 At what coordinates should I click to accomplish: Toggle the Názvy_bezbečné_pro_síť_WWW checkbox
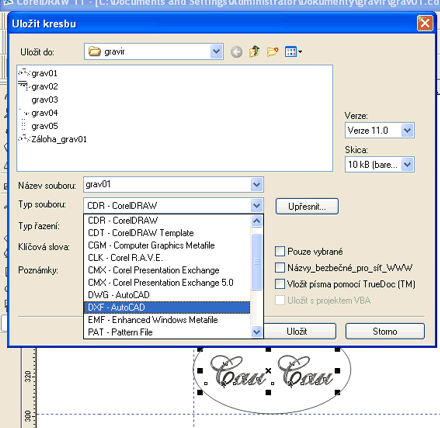[280, 267]
